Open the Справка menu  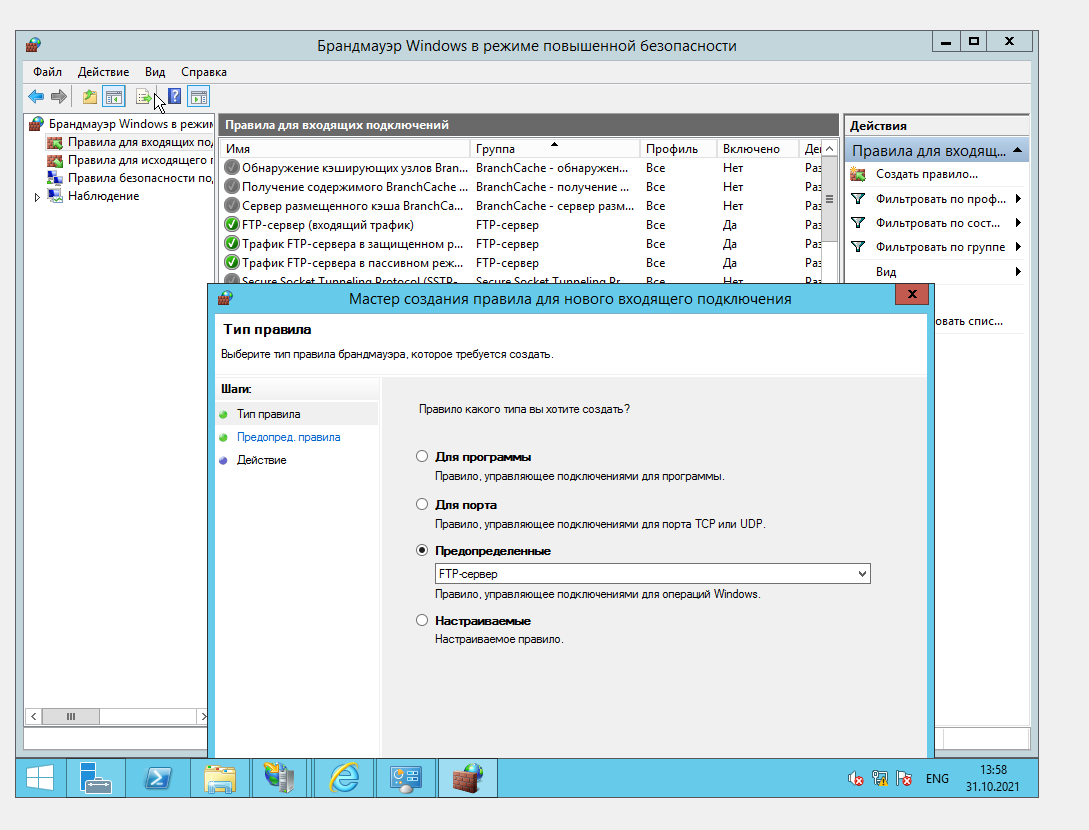point(204,72)
